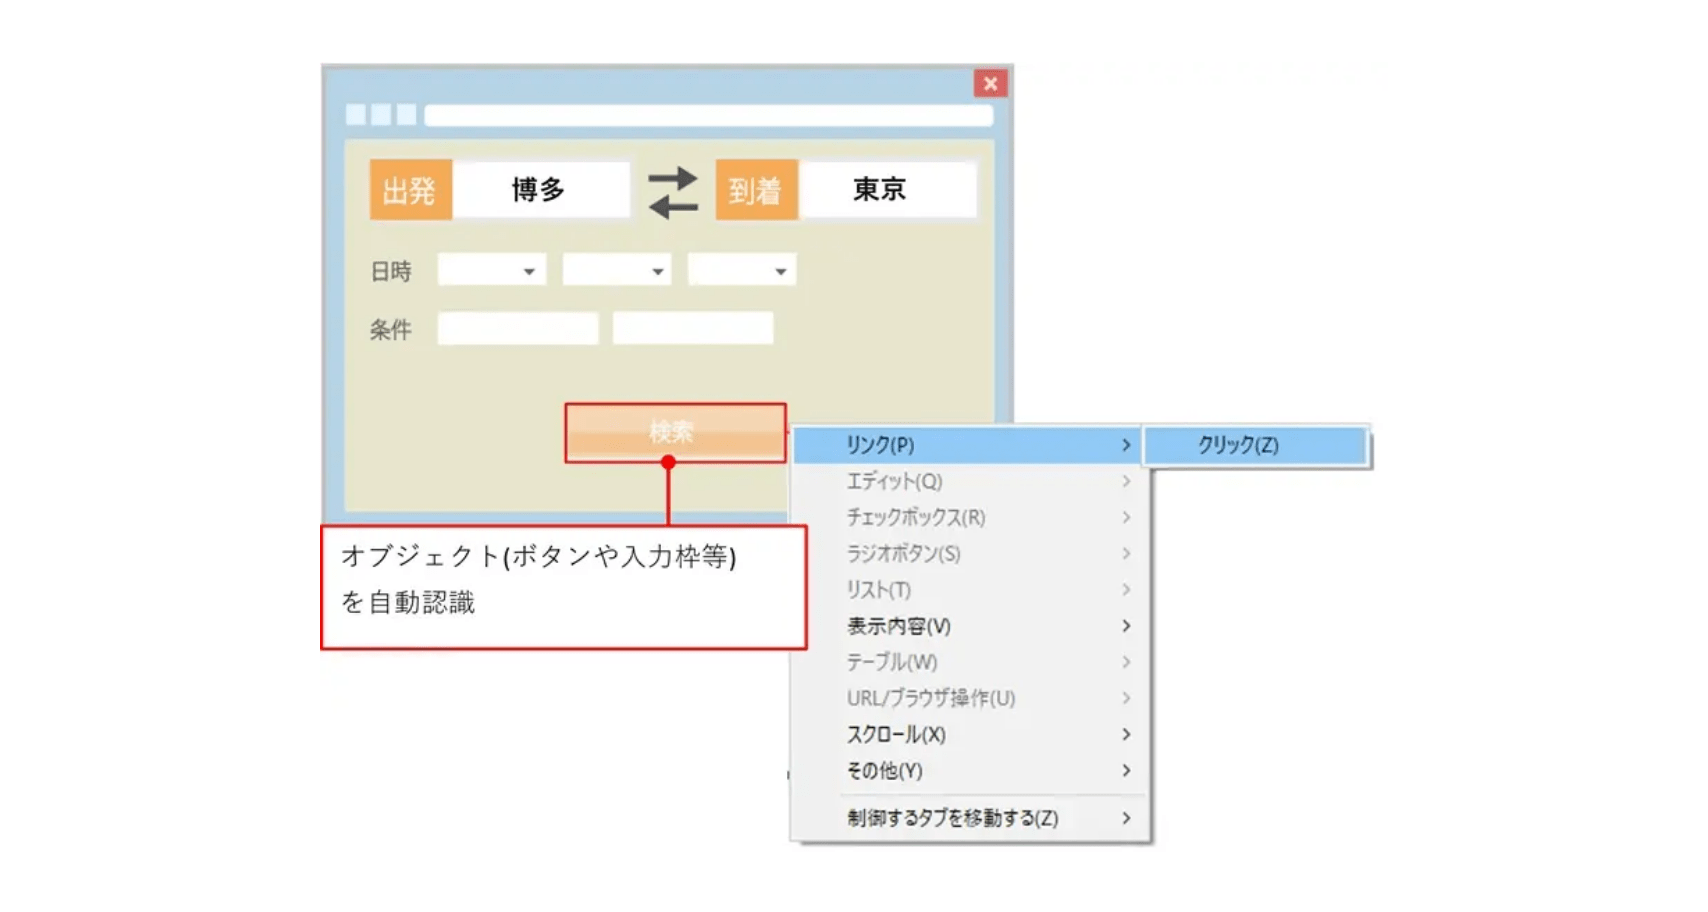
Task: Click the arrow next to 表示内容(V)
Action: pos(1126,627)
